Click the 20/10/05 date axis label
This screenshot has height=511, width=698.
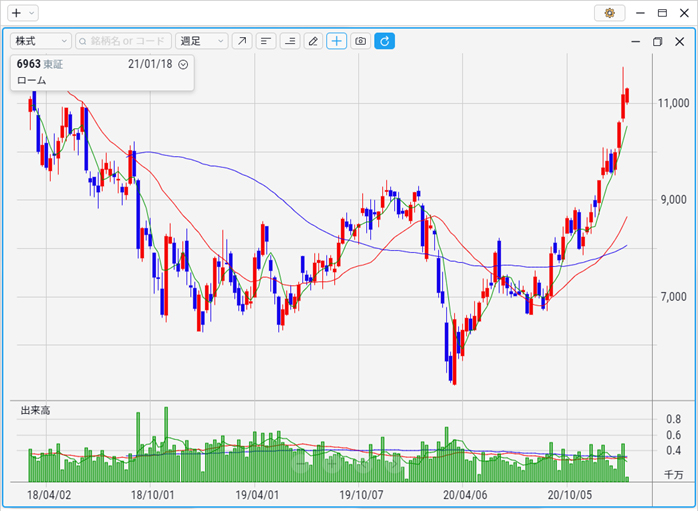(x=570, y=495)
